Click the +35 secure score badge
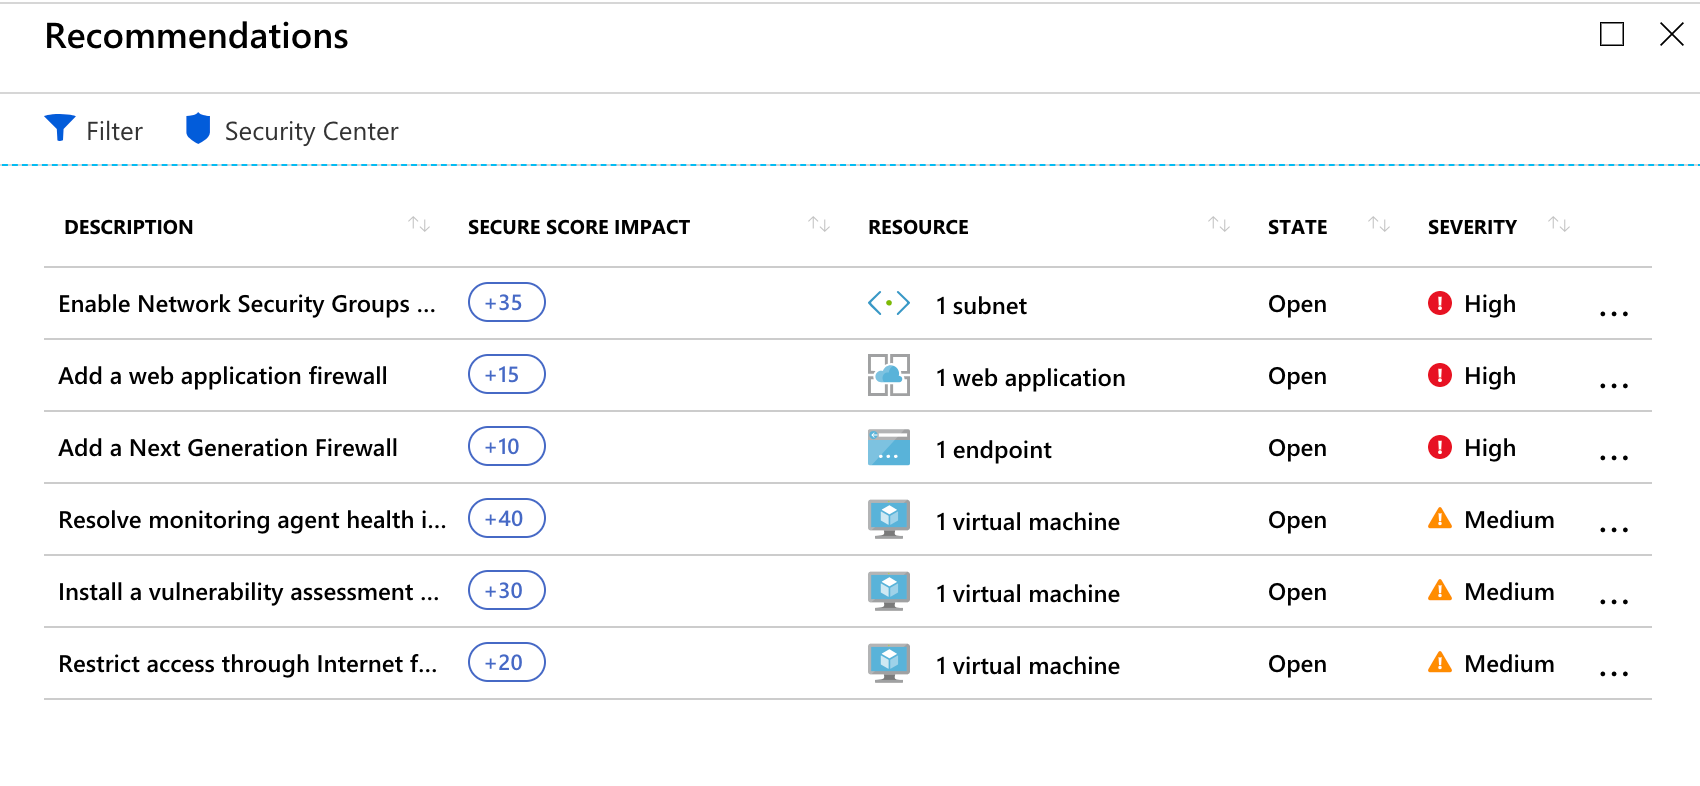 tap(506, 302)
